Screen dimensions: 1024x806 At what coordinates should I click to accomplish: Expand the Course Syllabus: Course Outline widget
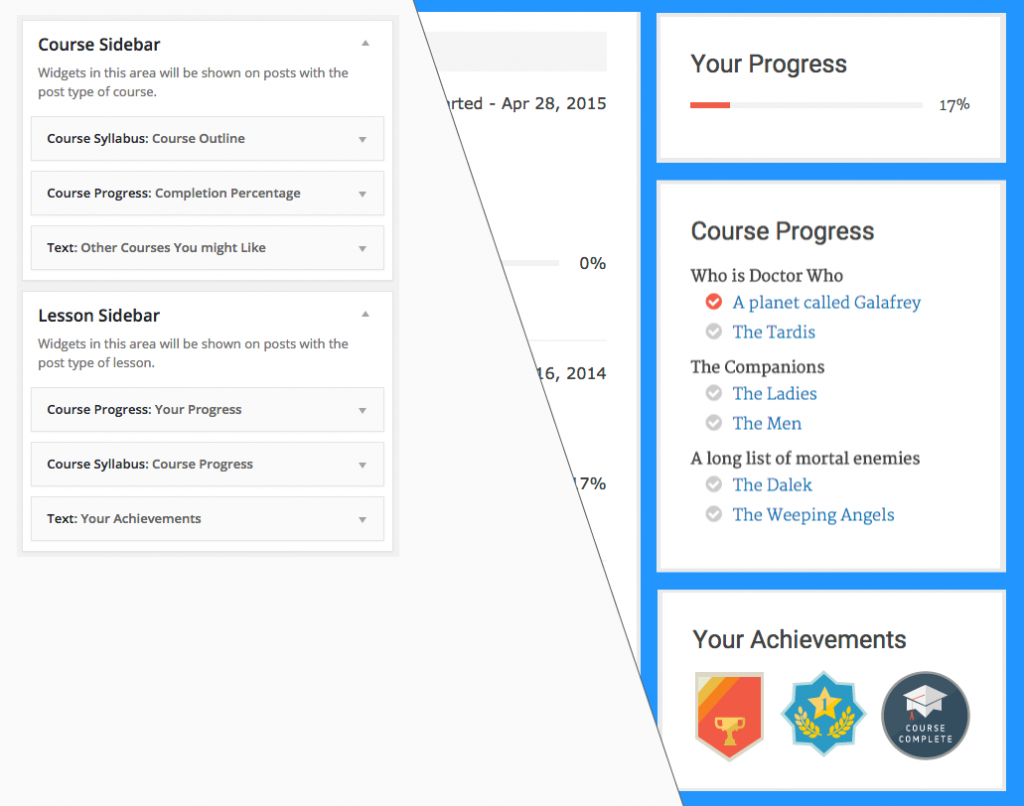click(362, 139)
